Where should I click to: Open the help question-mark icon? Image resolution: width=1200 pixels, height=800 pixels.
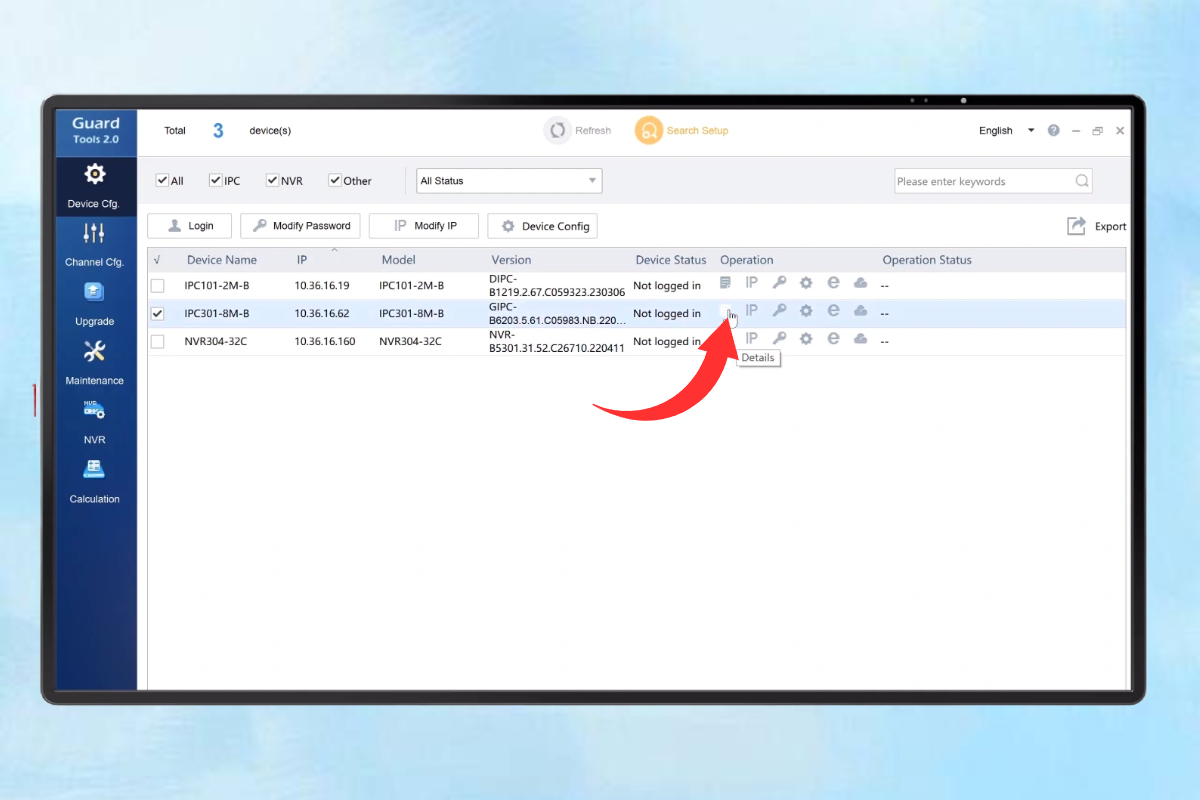pos(1053,131)
